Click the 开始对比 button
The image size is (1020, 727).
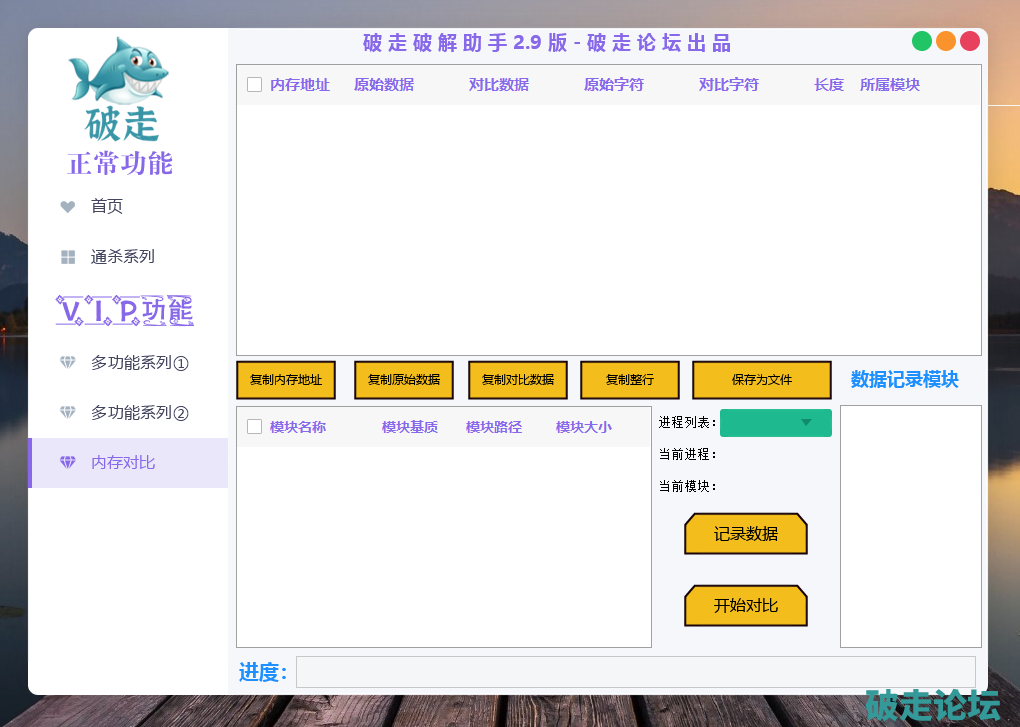tap(746, 606)
